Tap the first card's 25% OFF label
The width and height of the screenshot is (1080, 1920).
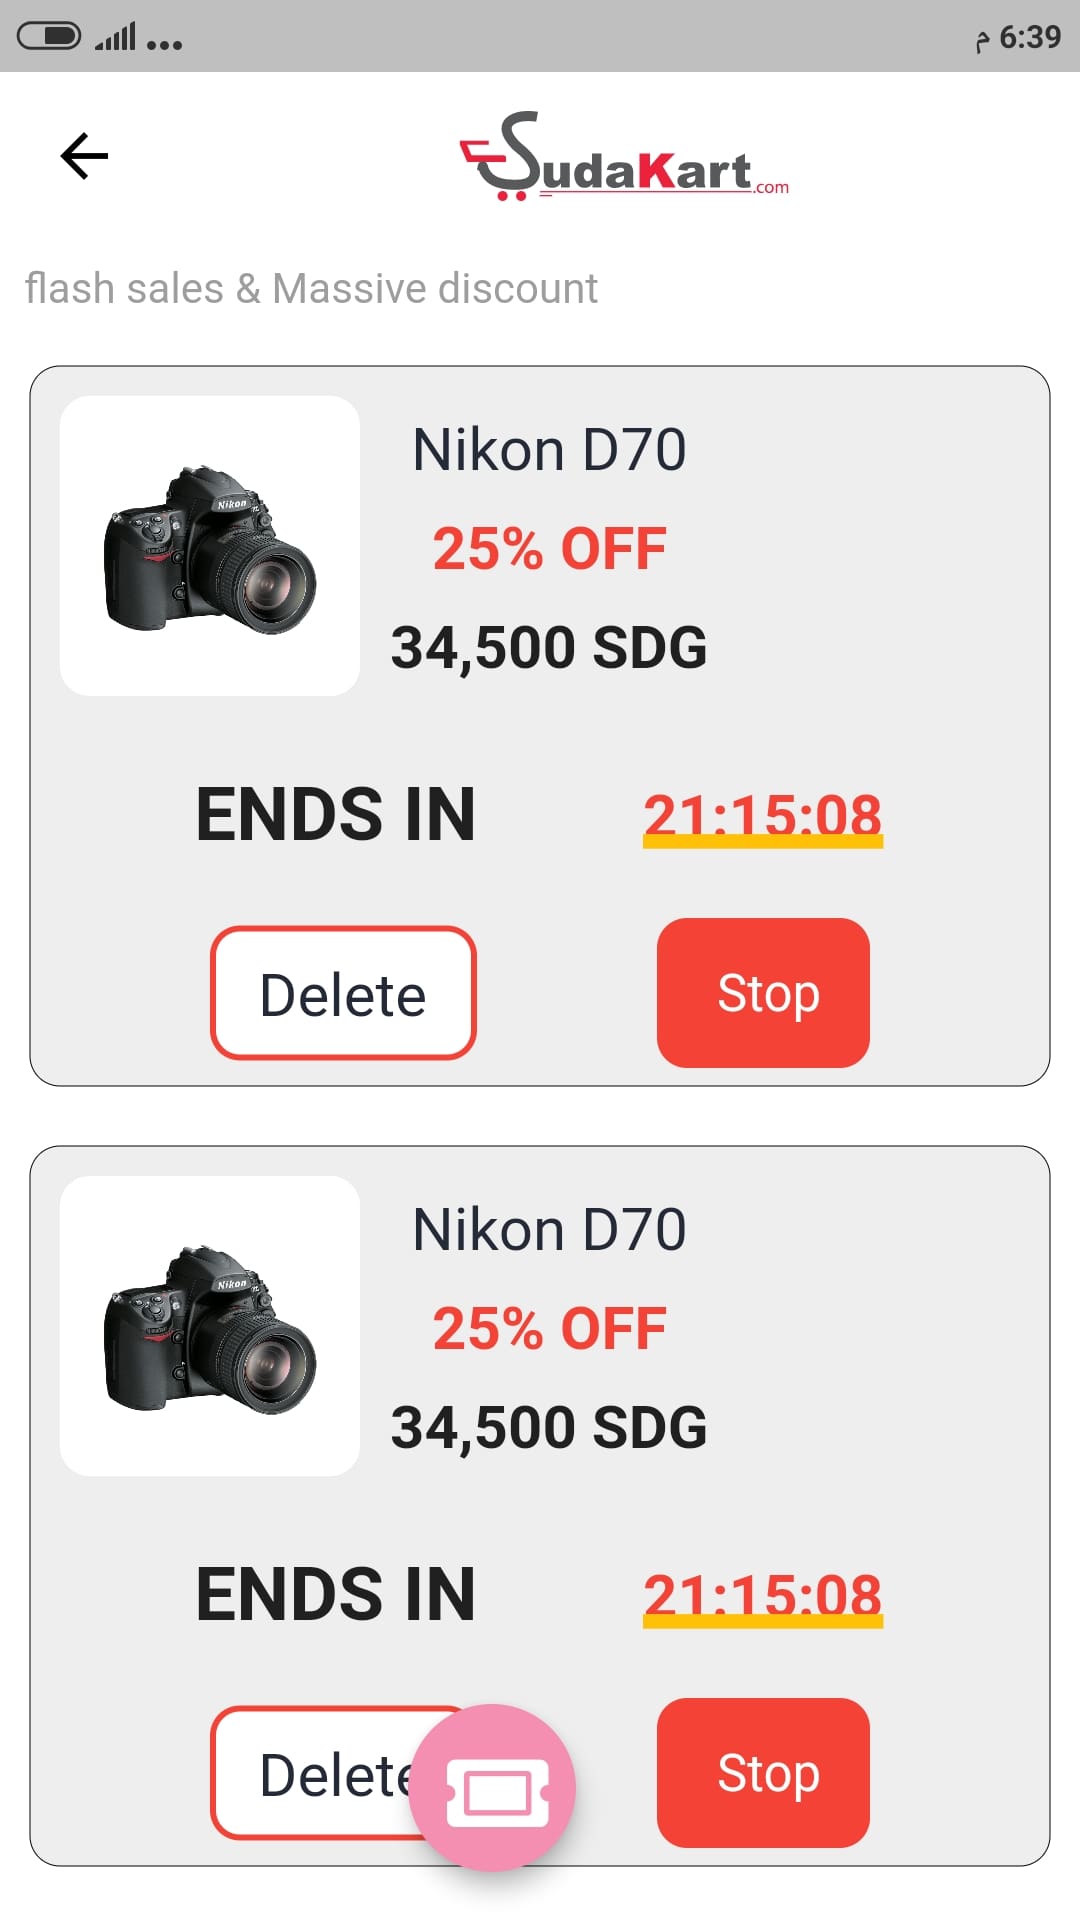click(x=549, y=549)
